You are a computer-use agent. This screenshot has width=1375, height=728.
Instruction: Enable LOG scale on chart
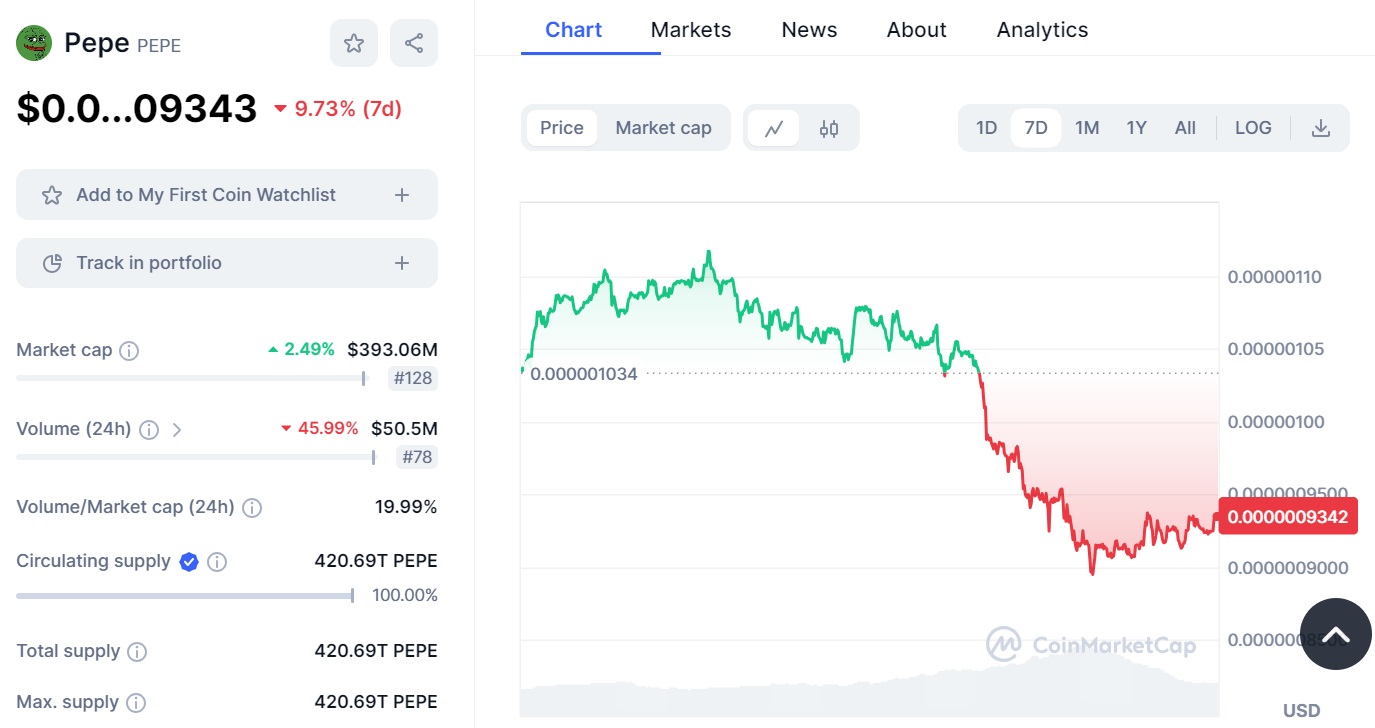coord(1253,128)
